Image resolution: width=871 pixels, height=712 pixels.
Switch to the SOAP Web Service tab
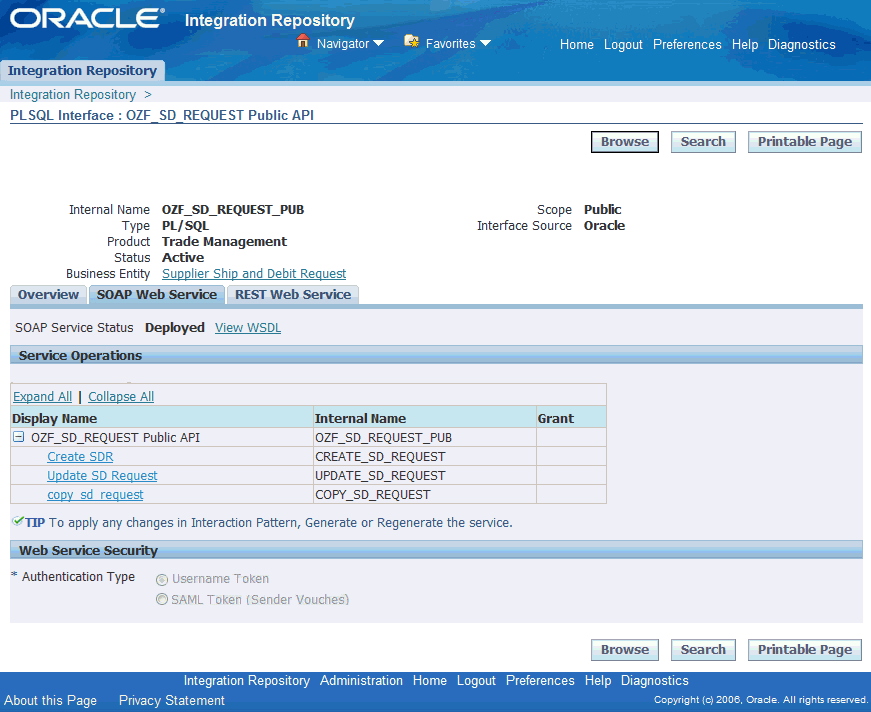point(157,295)
